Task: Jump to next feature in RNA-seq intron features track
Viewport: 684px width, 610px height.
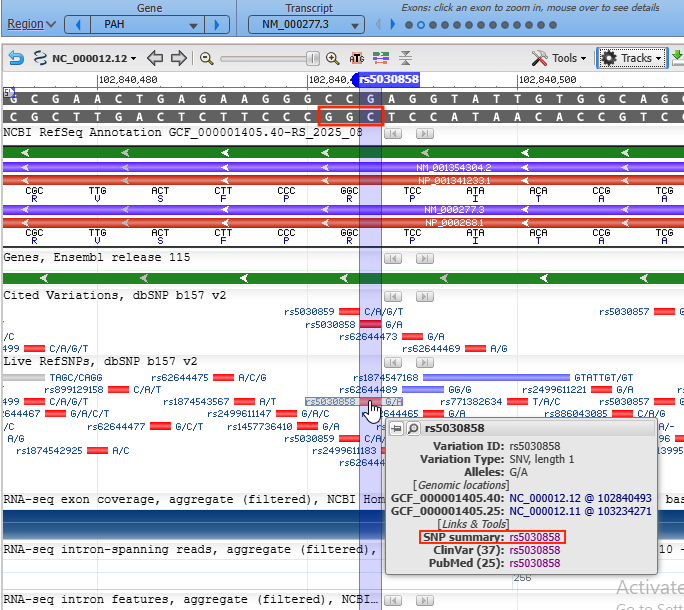Action: tap(425, 601)
